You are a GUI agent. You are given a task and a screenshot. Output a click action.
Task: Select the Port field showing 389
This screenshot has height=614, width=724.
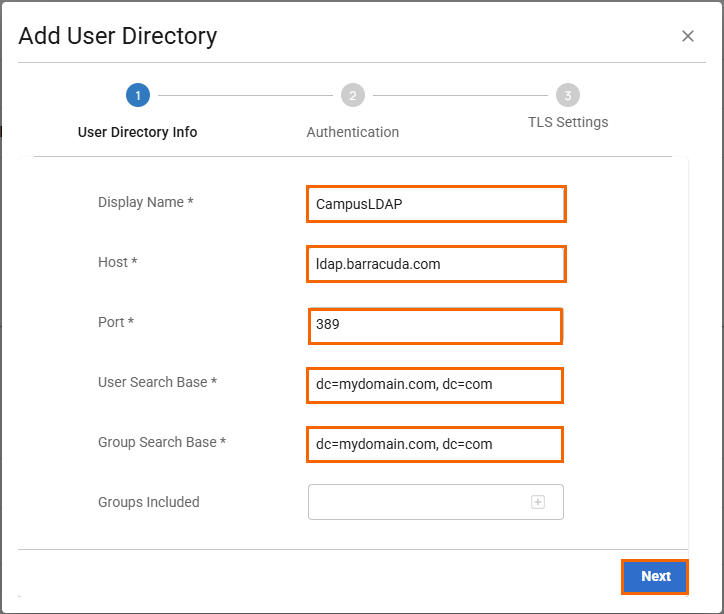pyautogui.click(x=435, y=325)
